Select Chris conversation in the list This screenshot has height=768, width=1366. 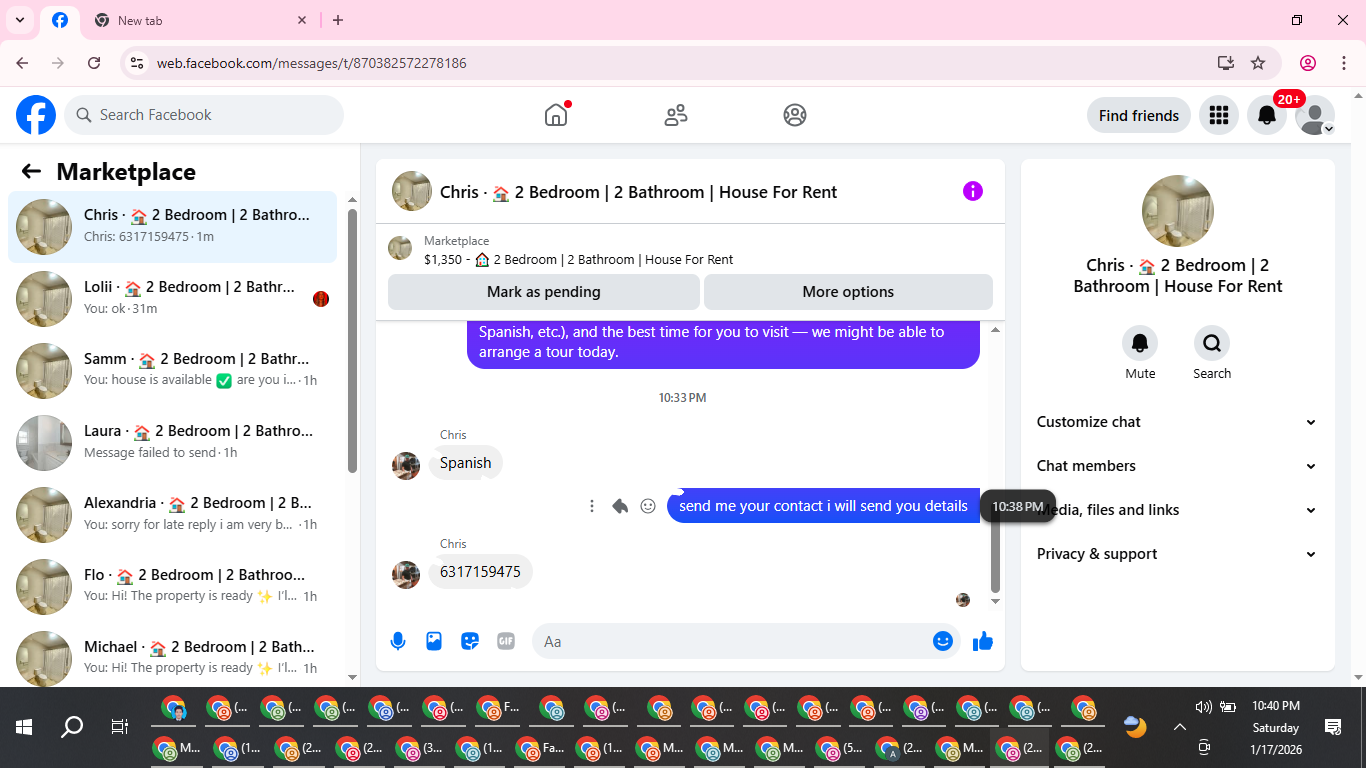click(x=172, y=226)
